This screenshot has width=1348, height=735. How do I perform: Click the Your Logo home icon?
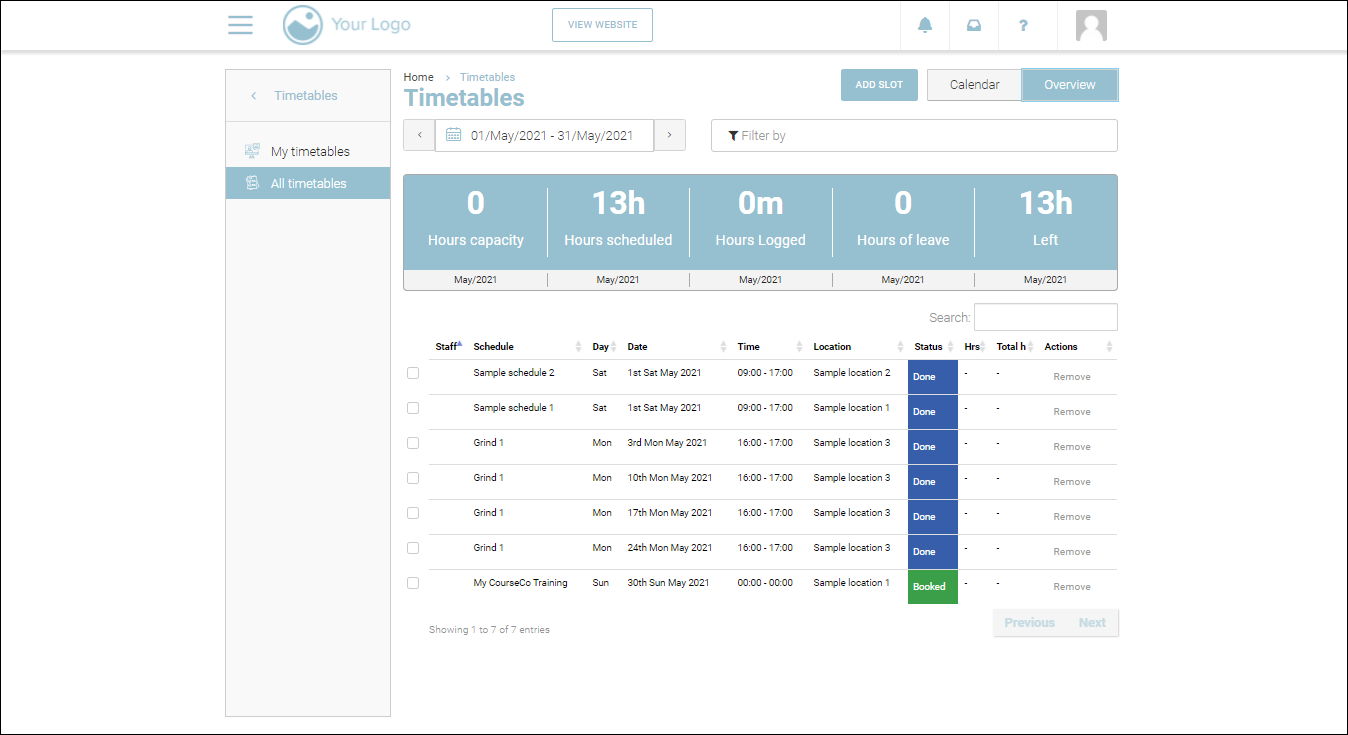tap(302, 25)
